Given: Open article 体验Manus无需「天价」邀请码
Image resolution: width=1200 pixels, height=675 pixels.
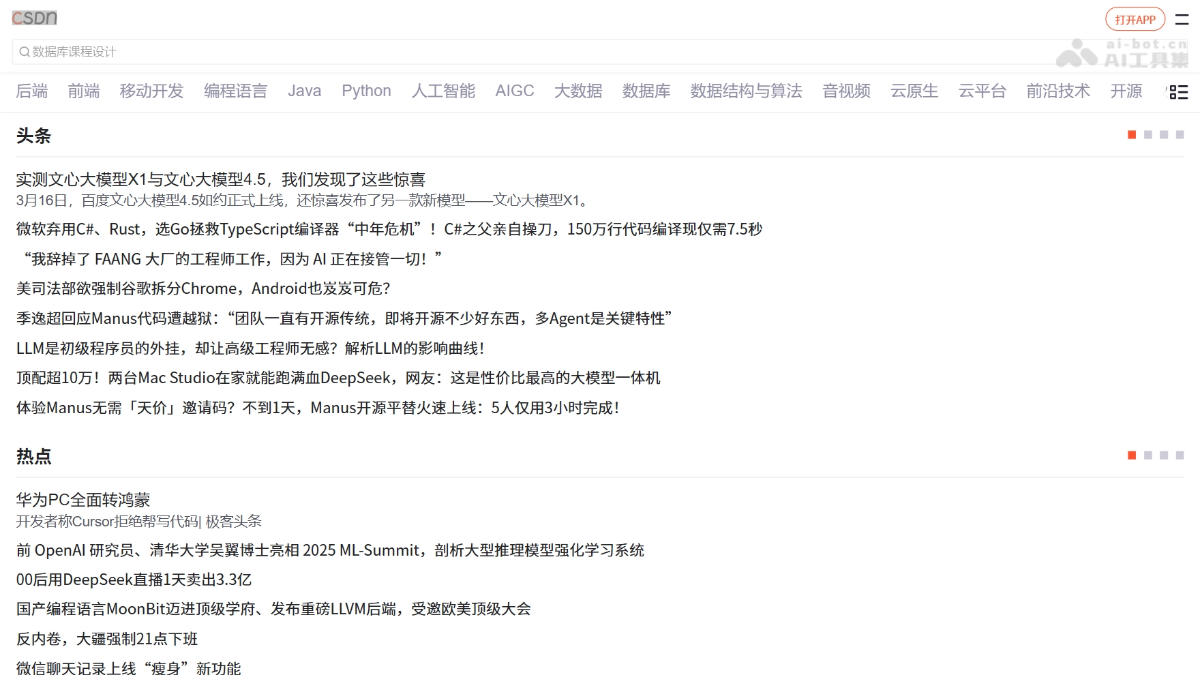Looking at the screenshot, I should coord(318,408).
